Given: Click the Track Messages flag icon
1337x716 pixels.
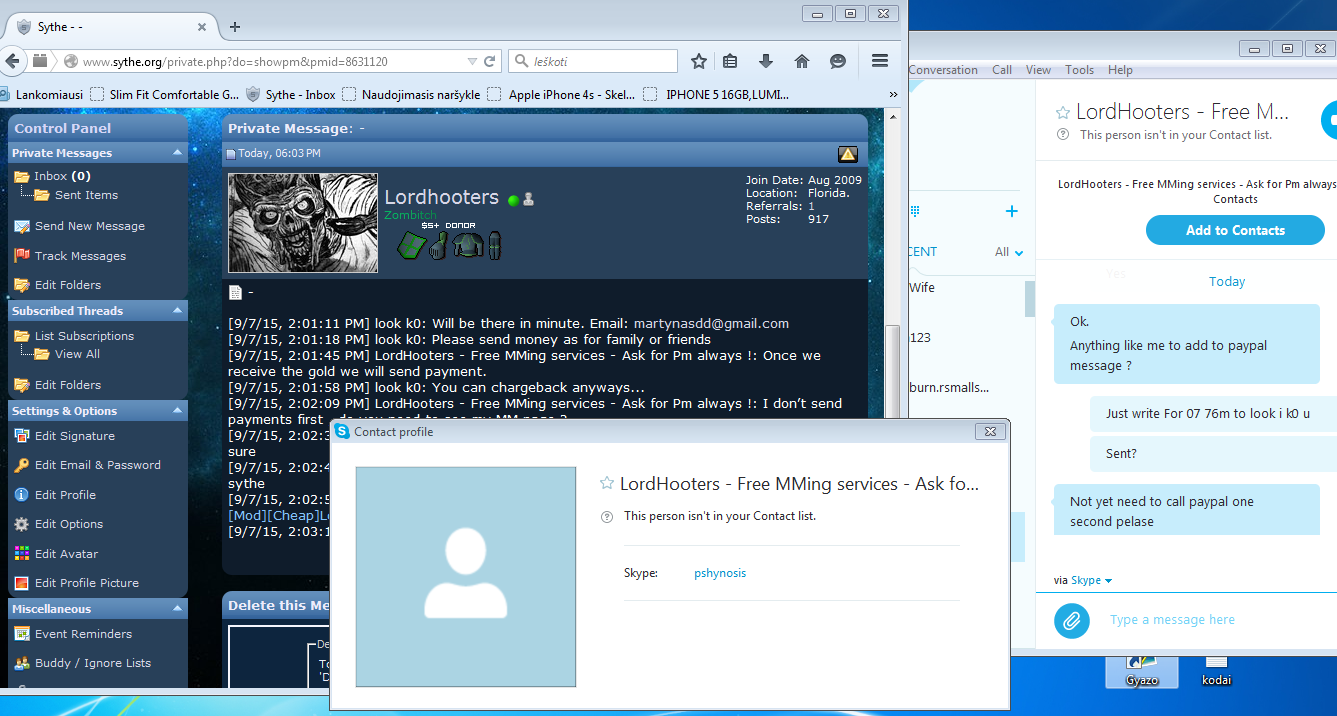Looking at the screenshot, I should (22, 256).
